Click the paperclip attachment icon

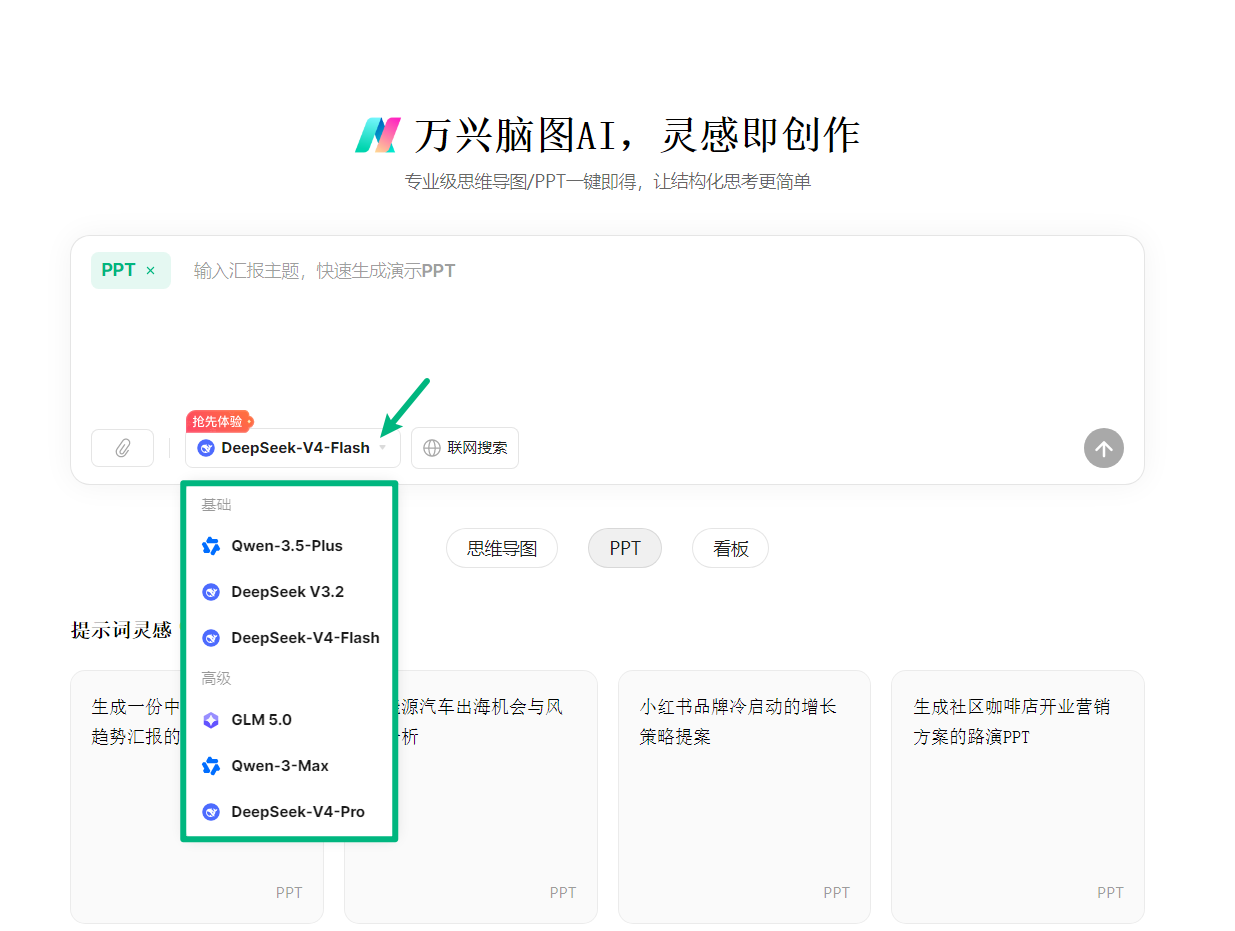point(122,448)
